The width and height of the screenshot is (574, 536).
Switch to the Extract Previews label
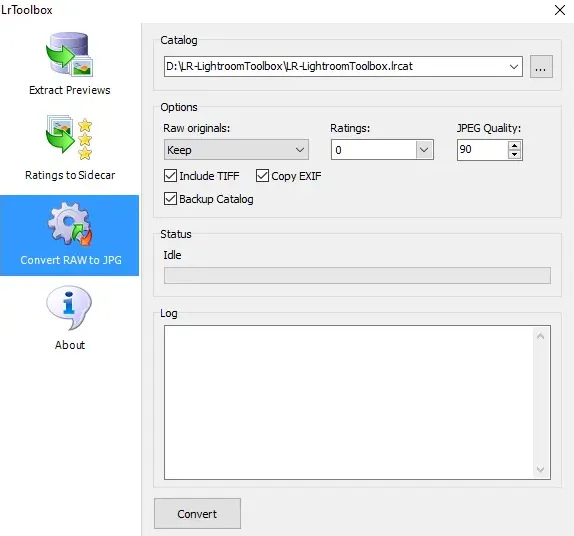point(70,90)
